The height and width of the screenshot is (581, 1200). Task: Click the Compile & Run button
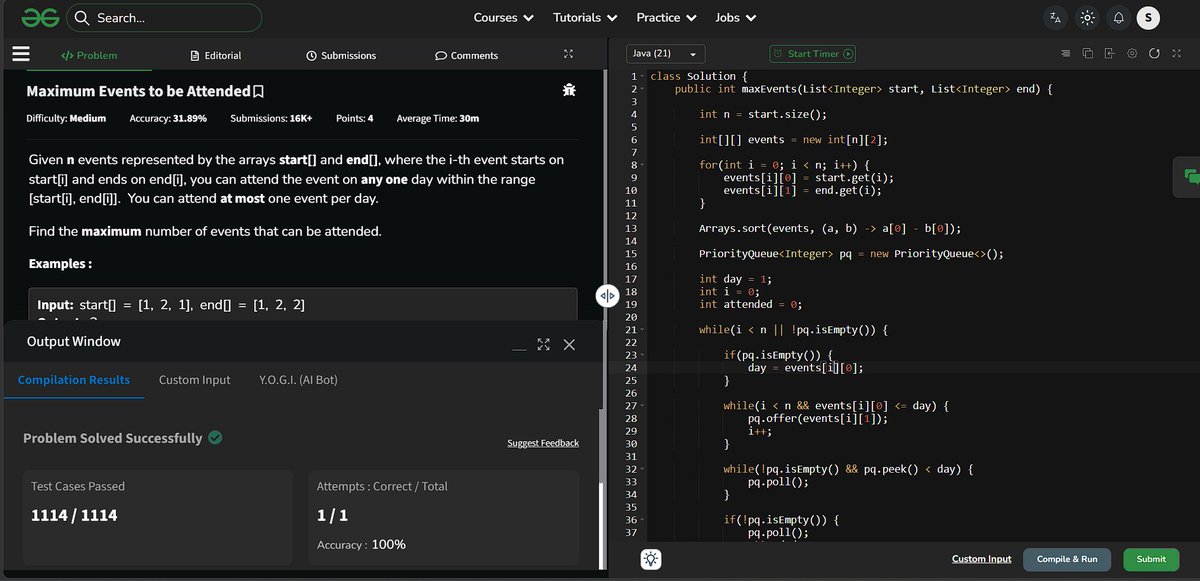[x=1068, y=559]
